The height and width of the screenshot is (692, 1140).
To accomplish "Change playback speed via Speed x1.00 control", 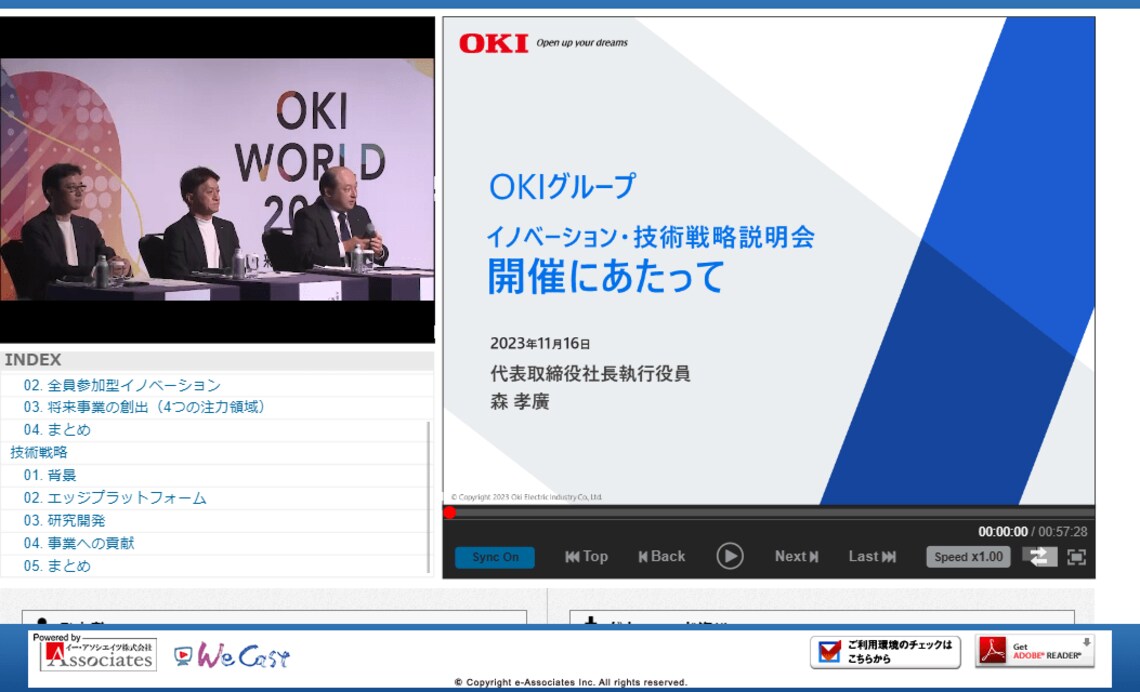I will click(x=966, y=556).
